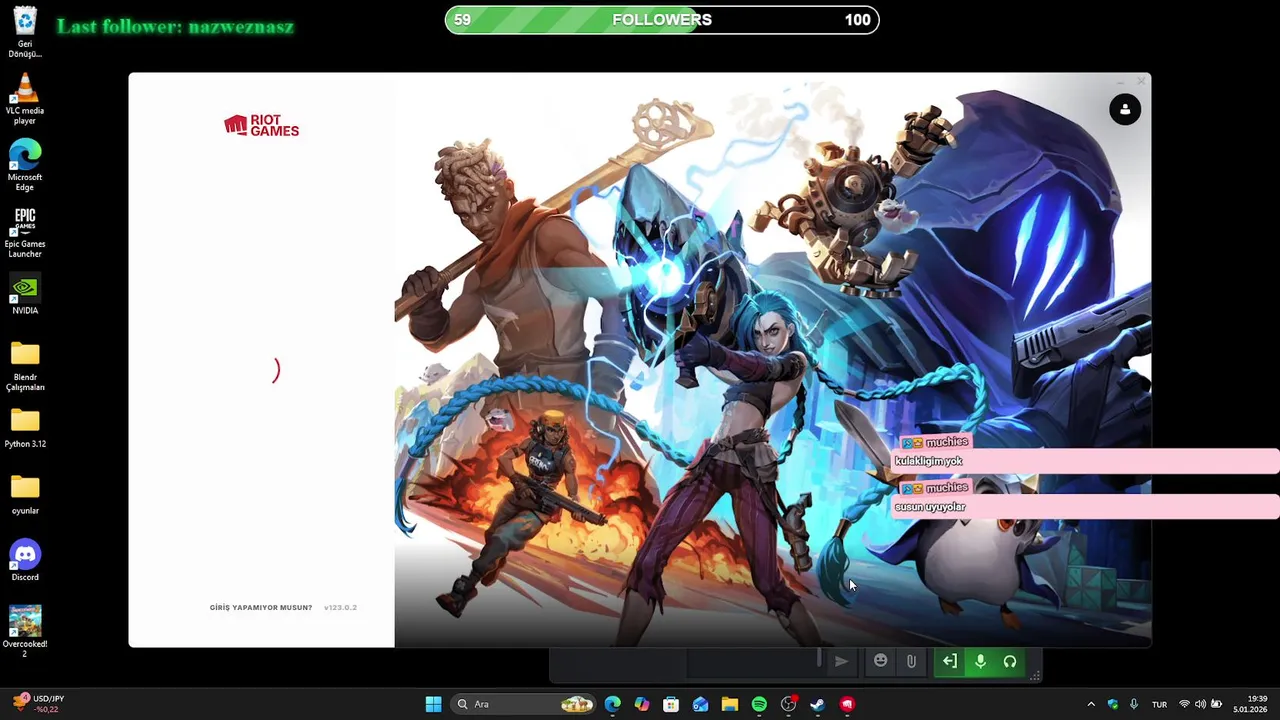
Task: Click the taskbar Ara search box
Action: [x=523, y=704]
